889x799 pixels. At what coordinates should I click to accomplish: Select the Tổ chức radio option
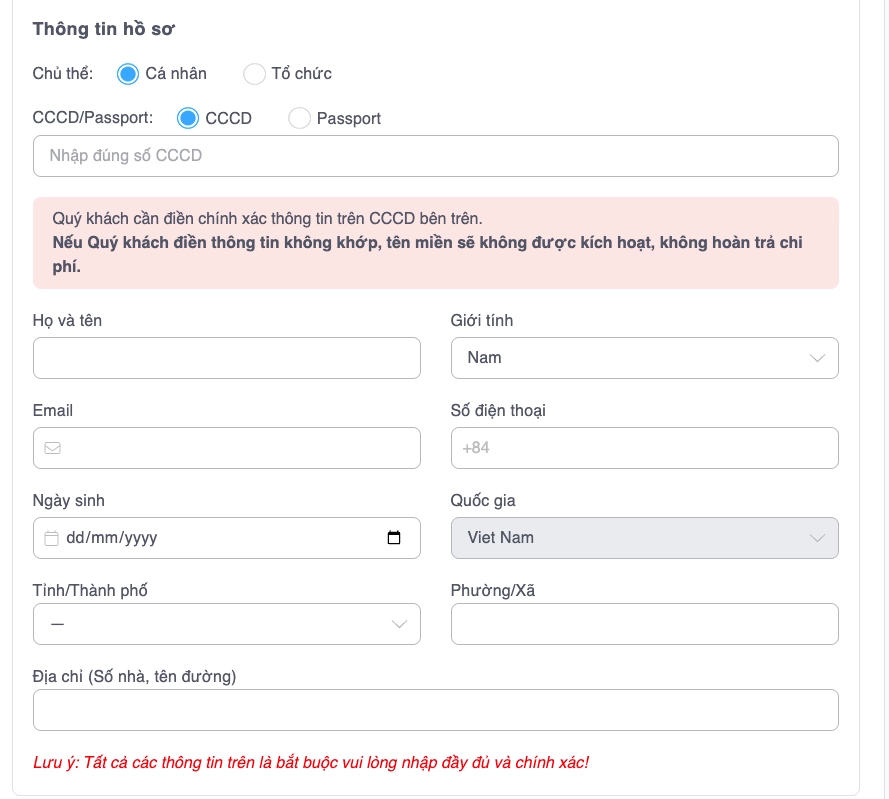(x=255, y=74)
